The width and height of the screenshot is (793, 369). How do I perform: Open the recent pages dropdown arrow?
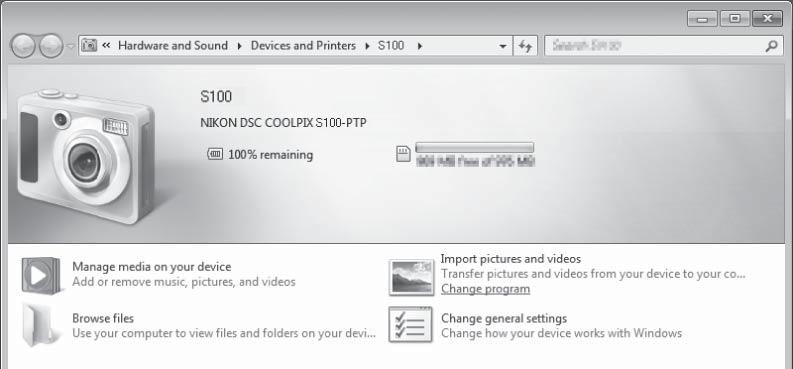tap(70, 46)
